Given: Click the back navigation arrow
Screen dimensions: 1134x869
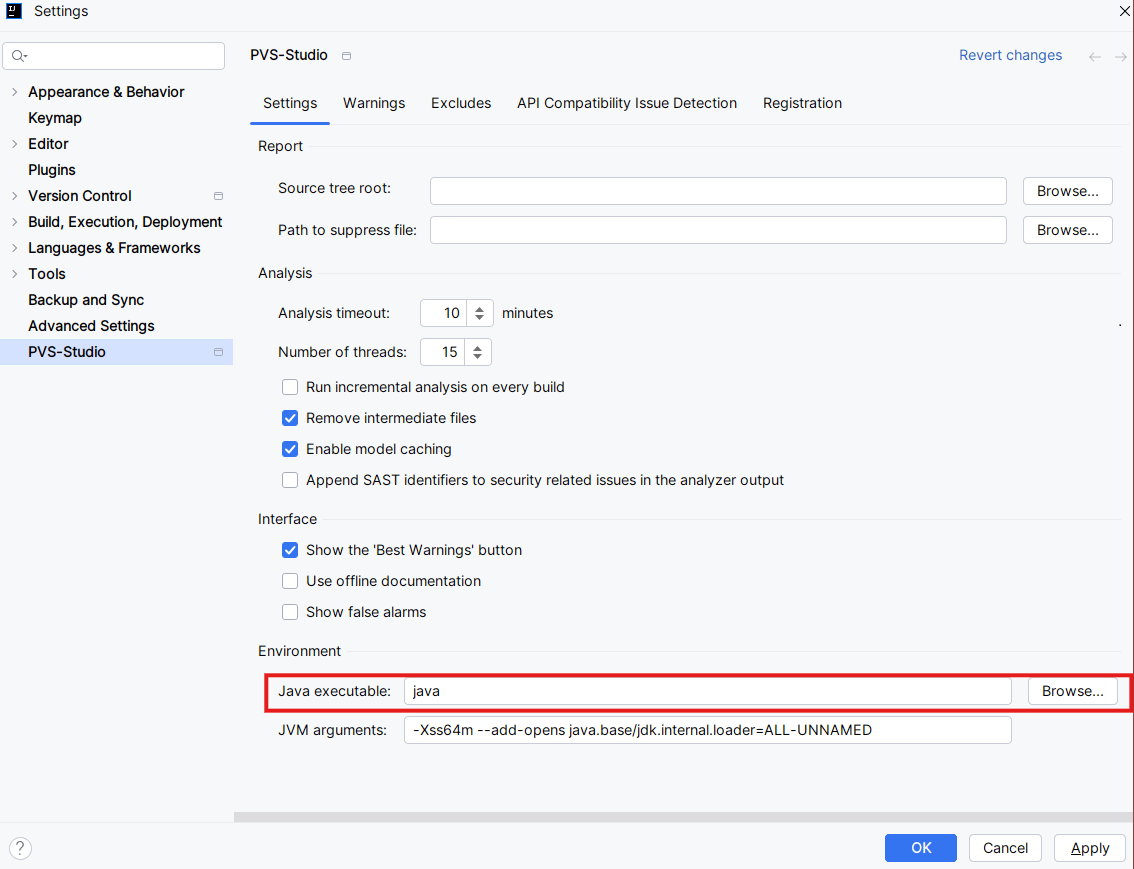Looking at the screenshot, I should click(1095, 57).
